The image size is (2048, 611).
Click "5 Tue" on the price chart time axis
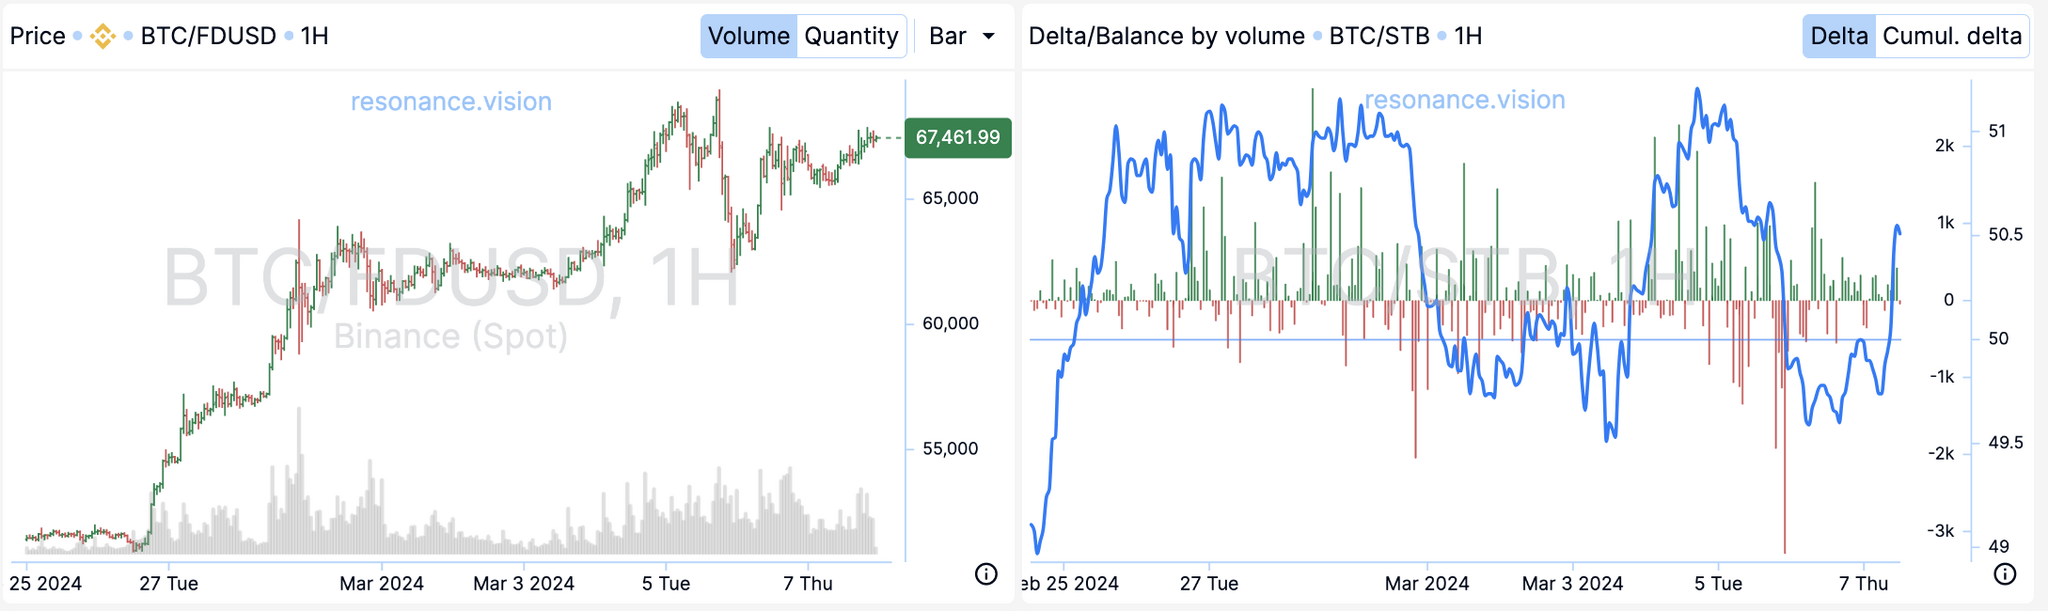tap(666, 584)
